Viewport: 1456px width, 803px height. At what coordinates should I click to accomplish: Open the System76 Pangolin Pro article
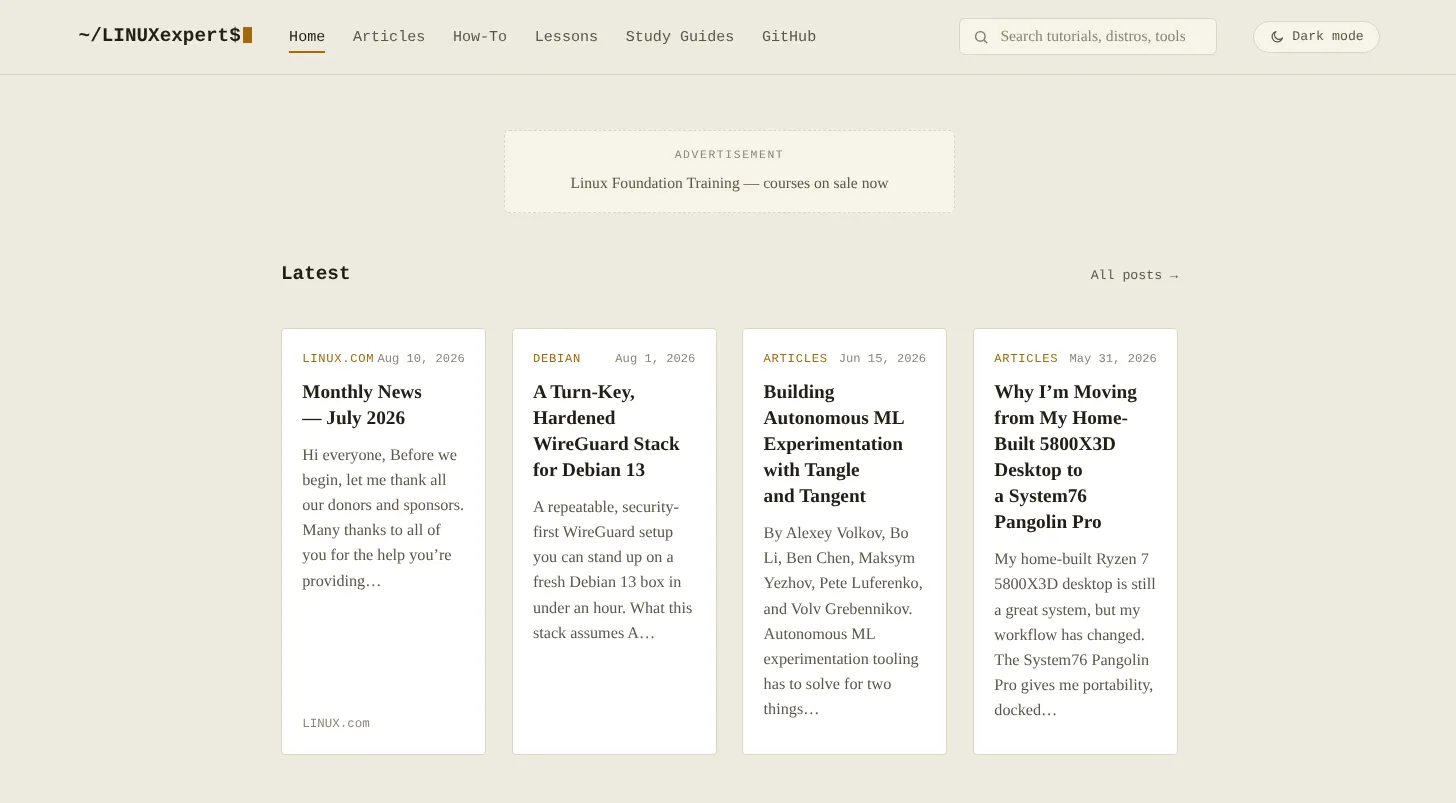[x=1065, y=457]
